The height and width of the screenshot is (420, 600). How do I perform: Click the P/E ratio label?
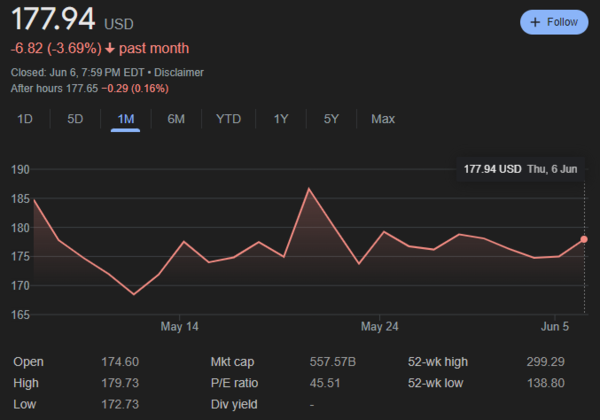(x=236, y=383)
